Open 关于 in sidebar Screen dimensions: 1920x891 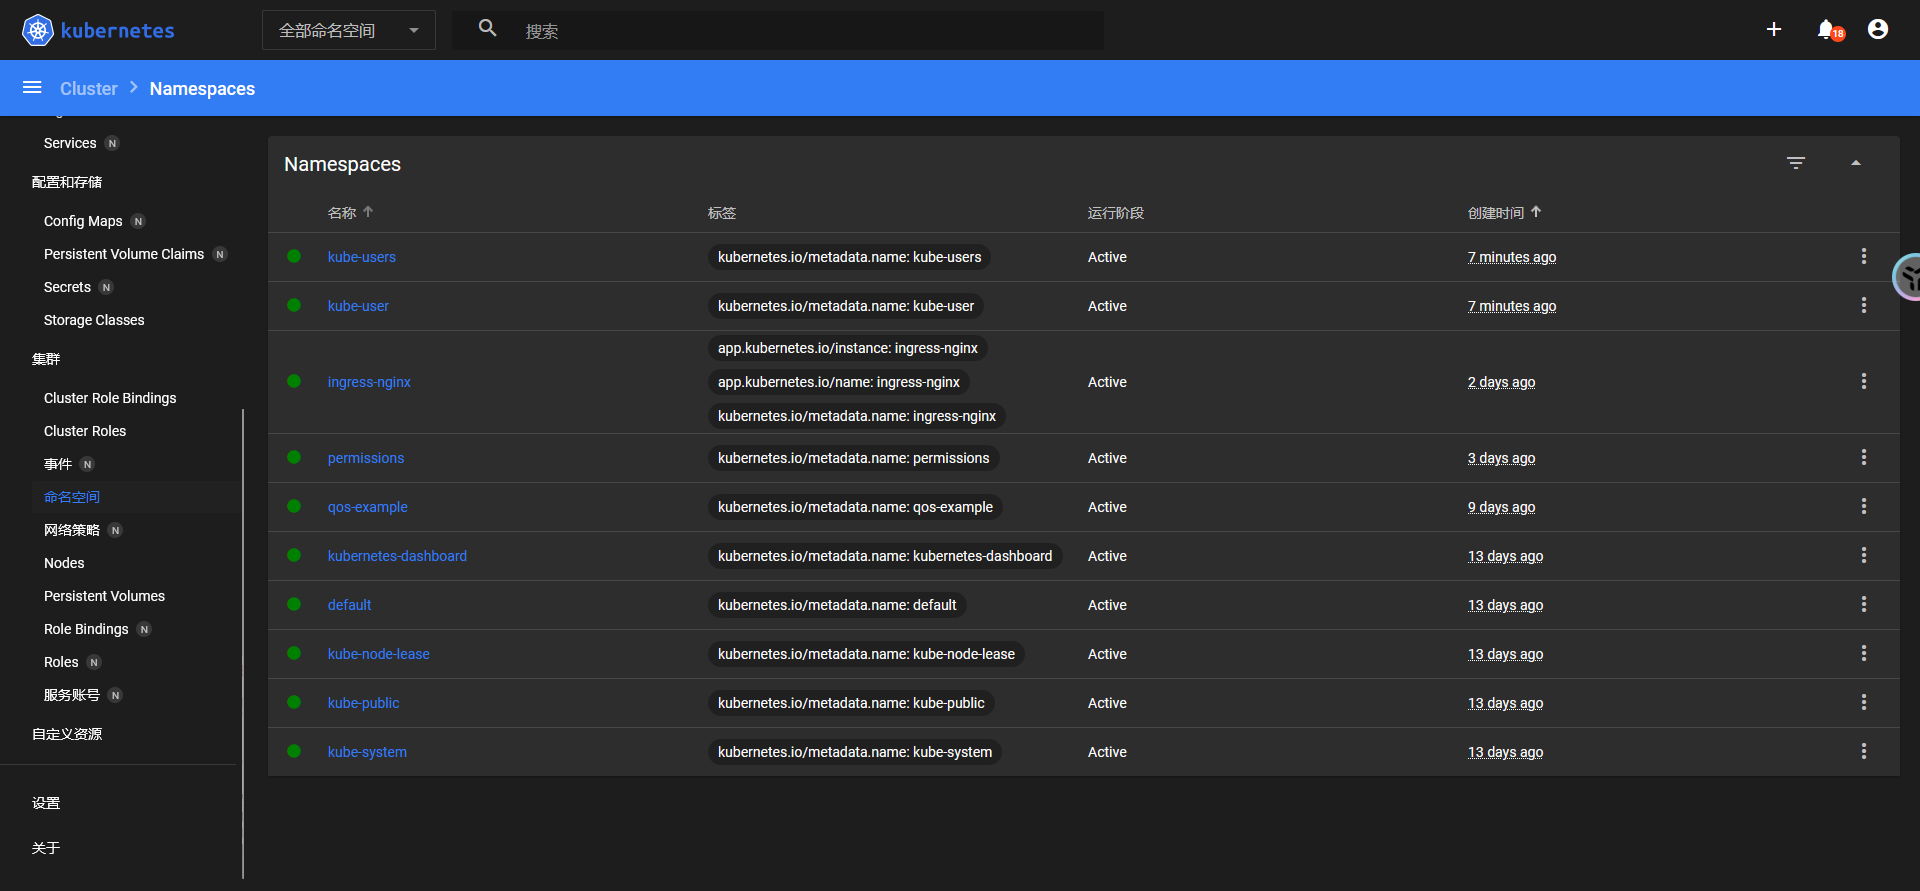tap(46, 848)
